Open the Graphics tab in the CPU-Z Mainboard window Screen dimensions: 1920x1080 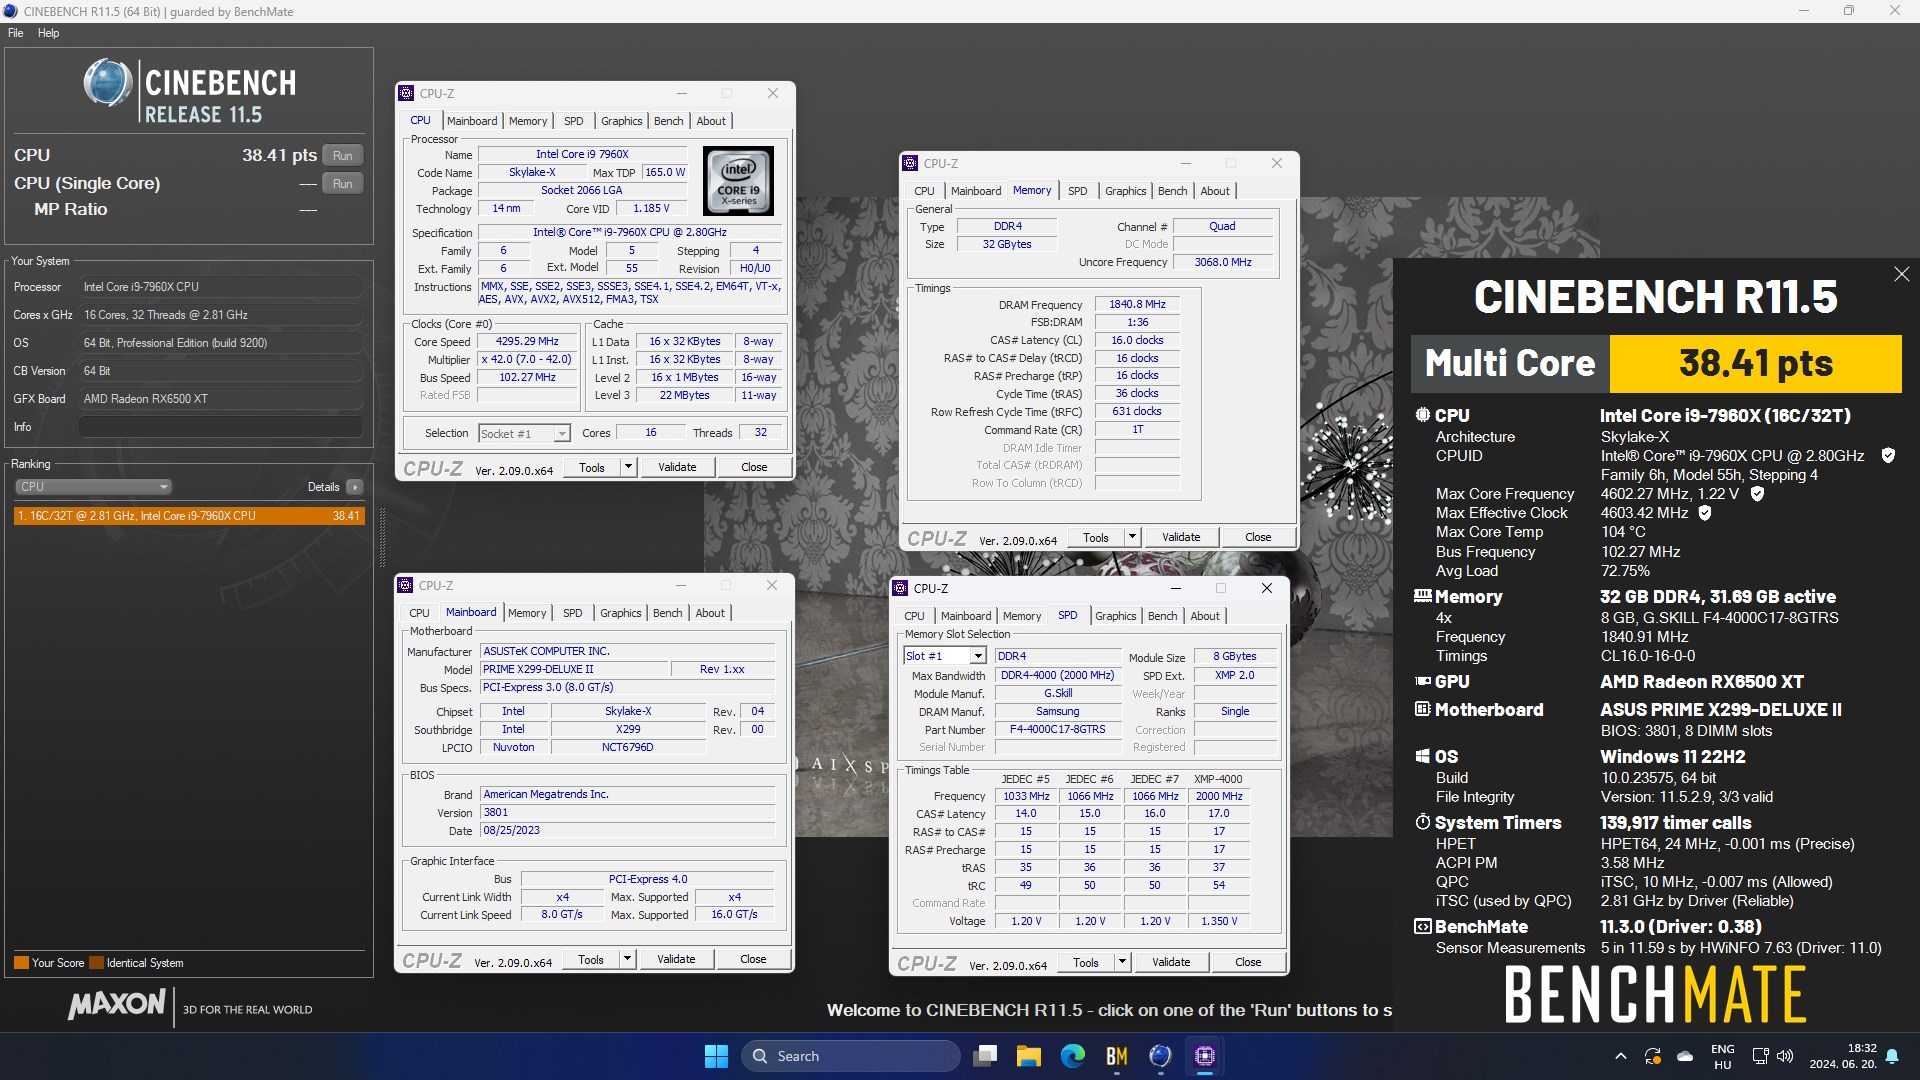(620, 613)
